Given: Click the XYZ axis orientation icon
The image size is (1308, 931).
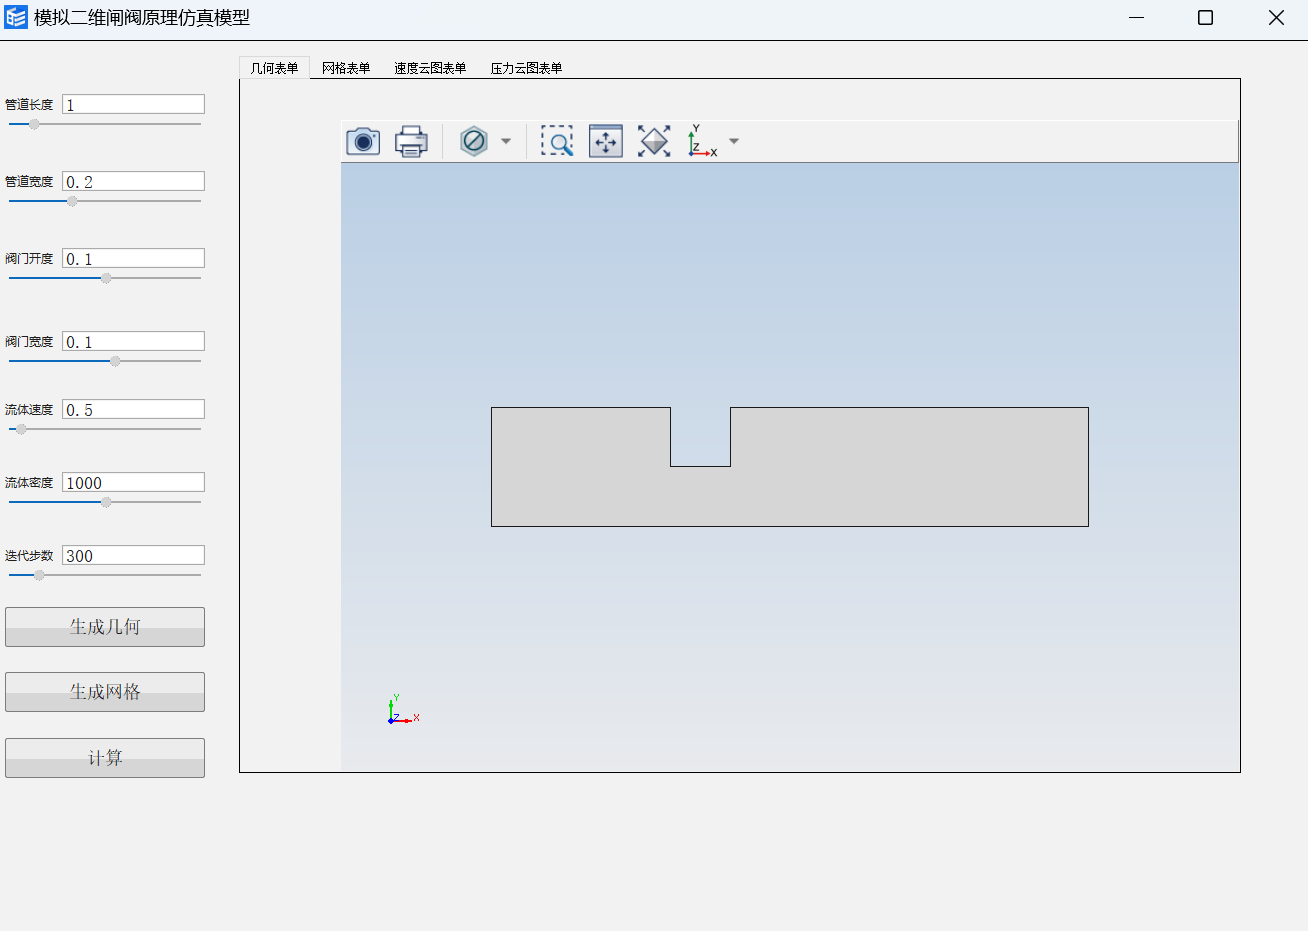Looking at the screenshot, I should [702, 141].
